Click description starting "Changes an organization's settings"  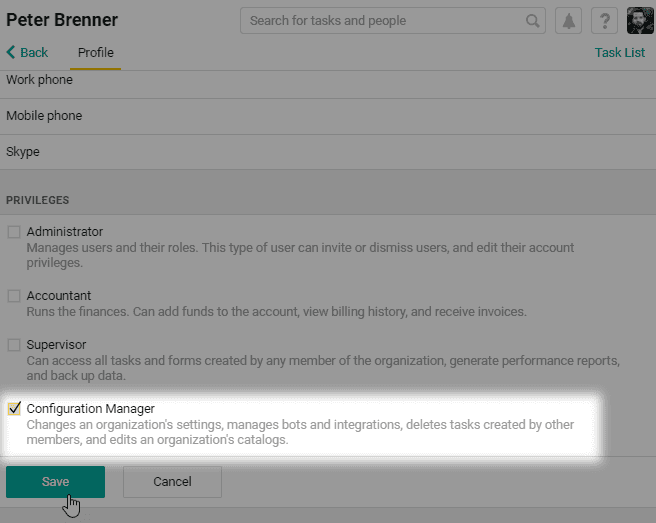click(x=300, y=432)
